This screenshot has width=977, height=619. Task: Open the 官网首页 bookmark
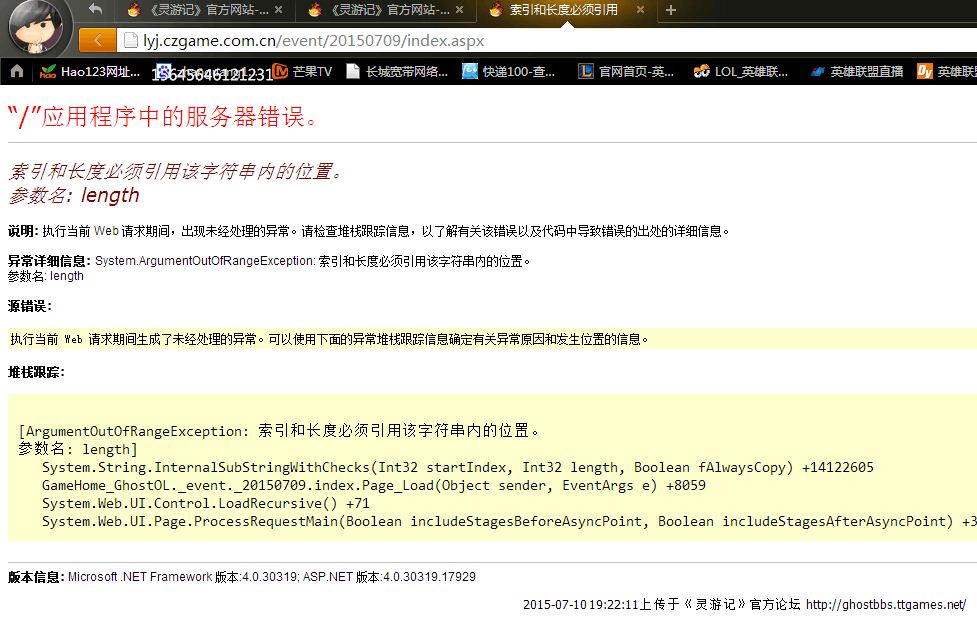pyautogui.click(x=626, y=71)
